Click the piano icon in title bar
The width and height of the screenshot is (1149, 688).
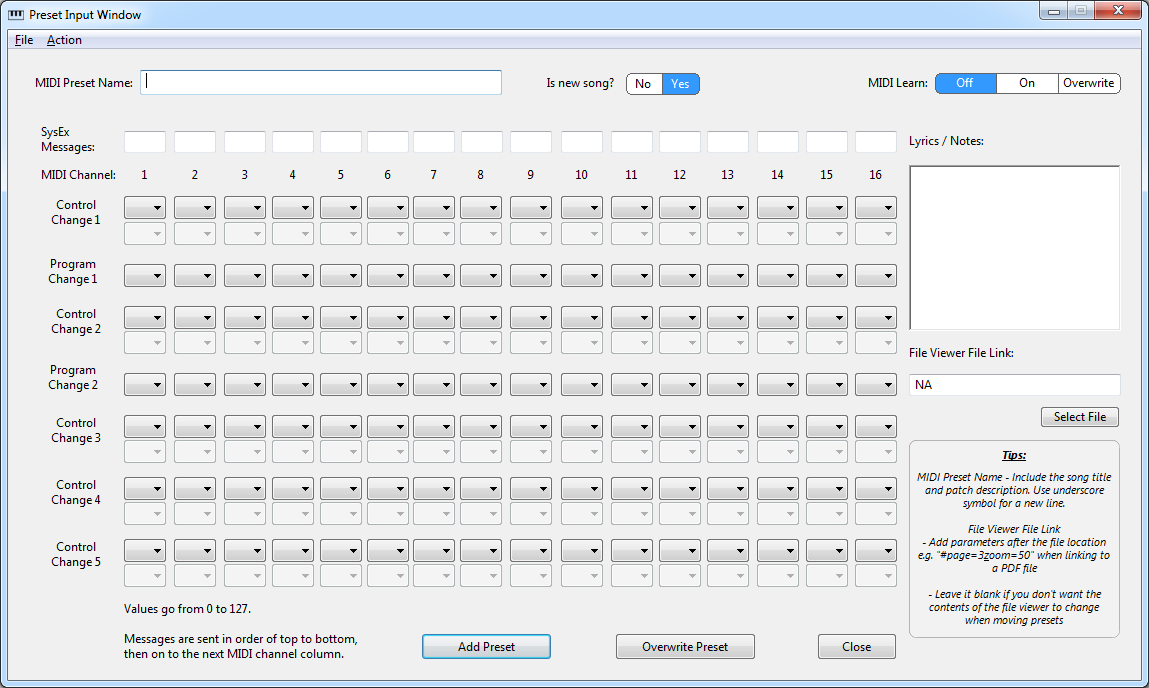click(15, 15)
